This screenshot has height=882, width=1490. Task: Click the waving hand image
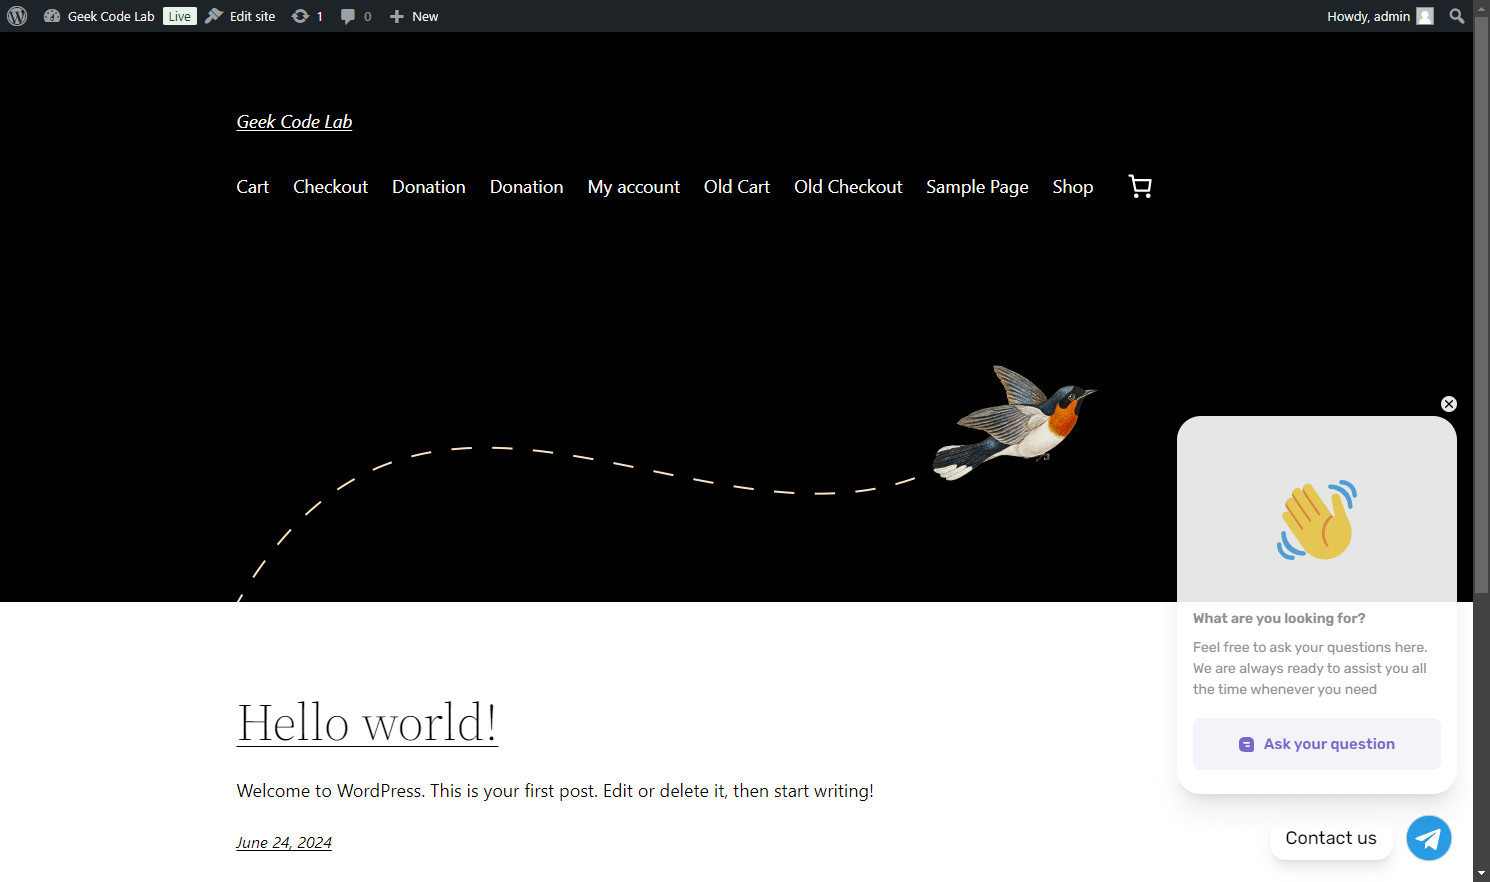[x=1317, y=520]
